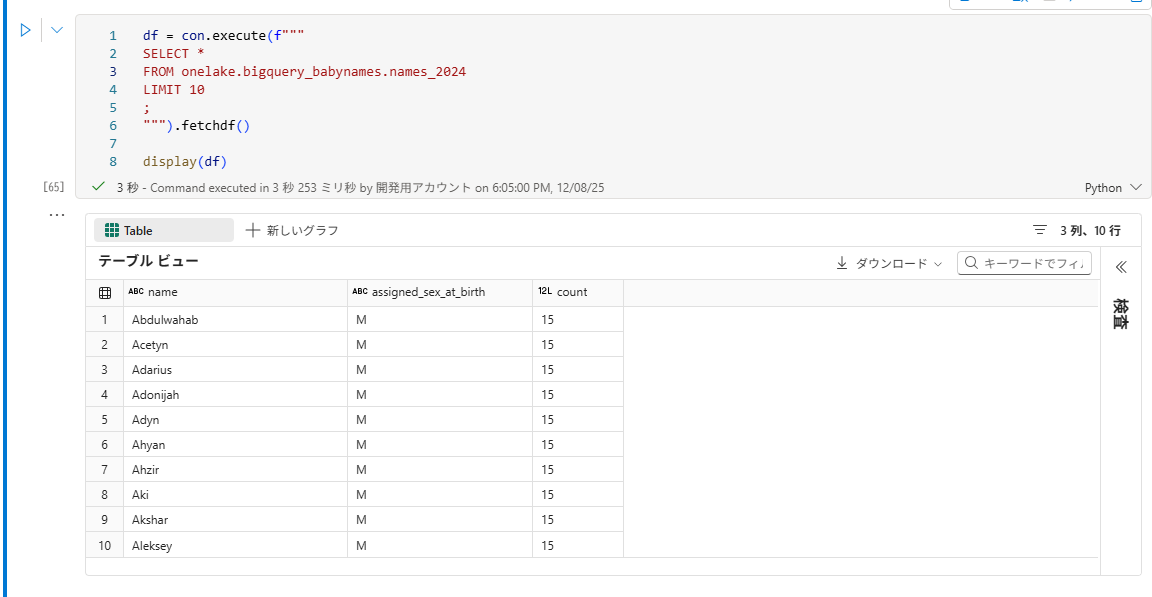Click the 3 列、10 行 summary text
The height and width of the screenshot is (597, 1152).
[1090, 231]
